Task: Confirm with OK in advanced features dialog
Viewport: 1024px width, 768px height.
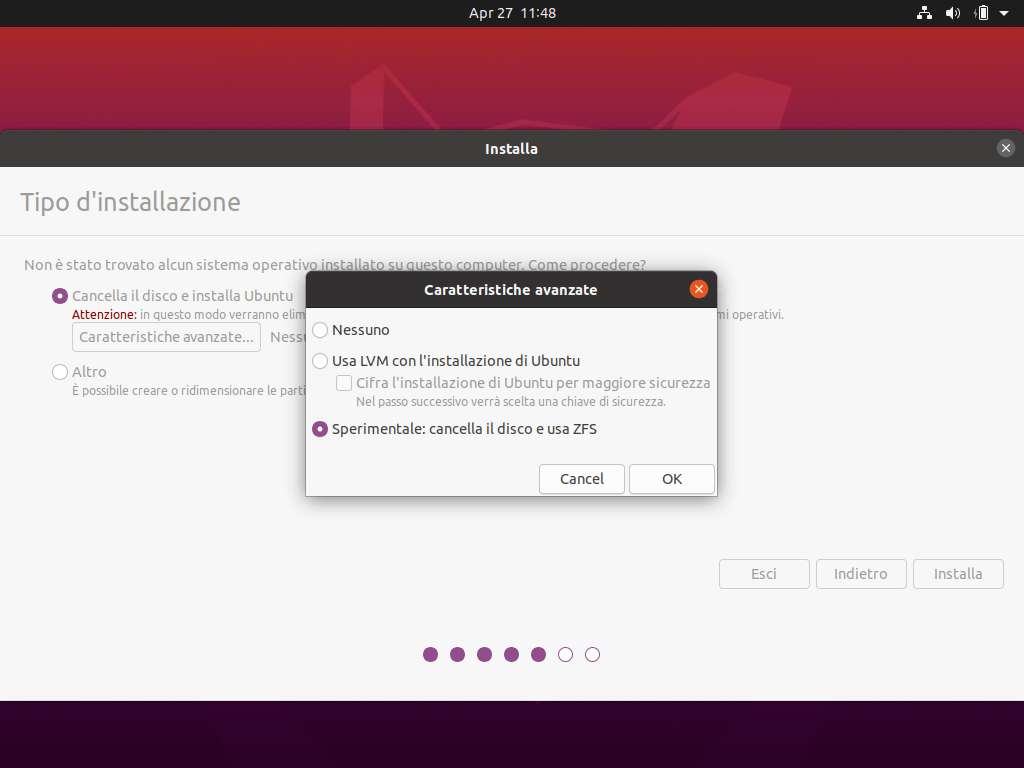Action: (671, 479)
